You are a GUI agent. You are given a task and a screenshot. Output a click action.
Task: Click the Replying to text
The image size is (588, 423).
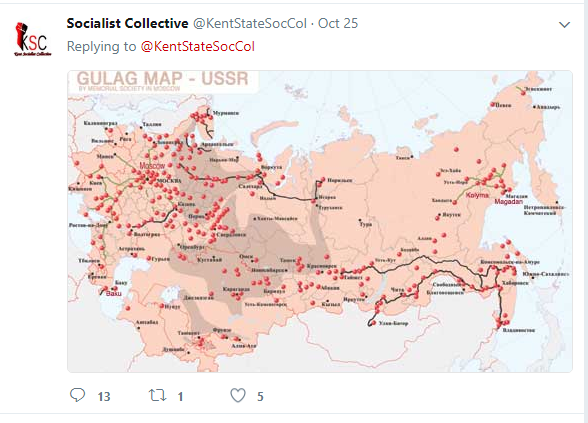[x=101, y=46]
